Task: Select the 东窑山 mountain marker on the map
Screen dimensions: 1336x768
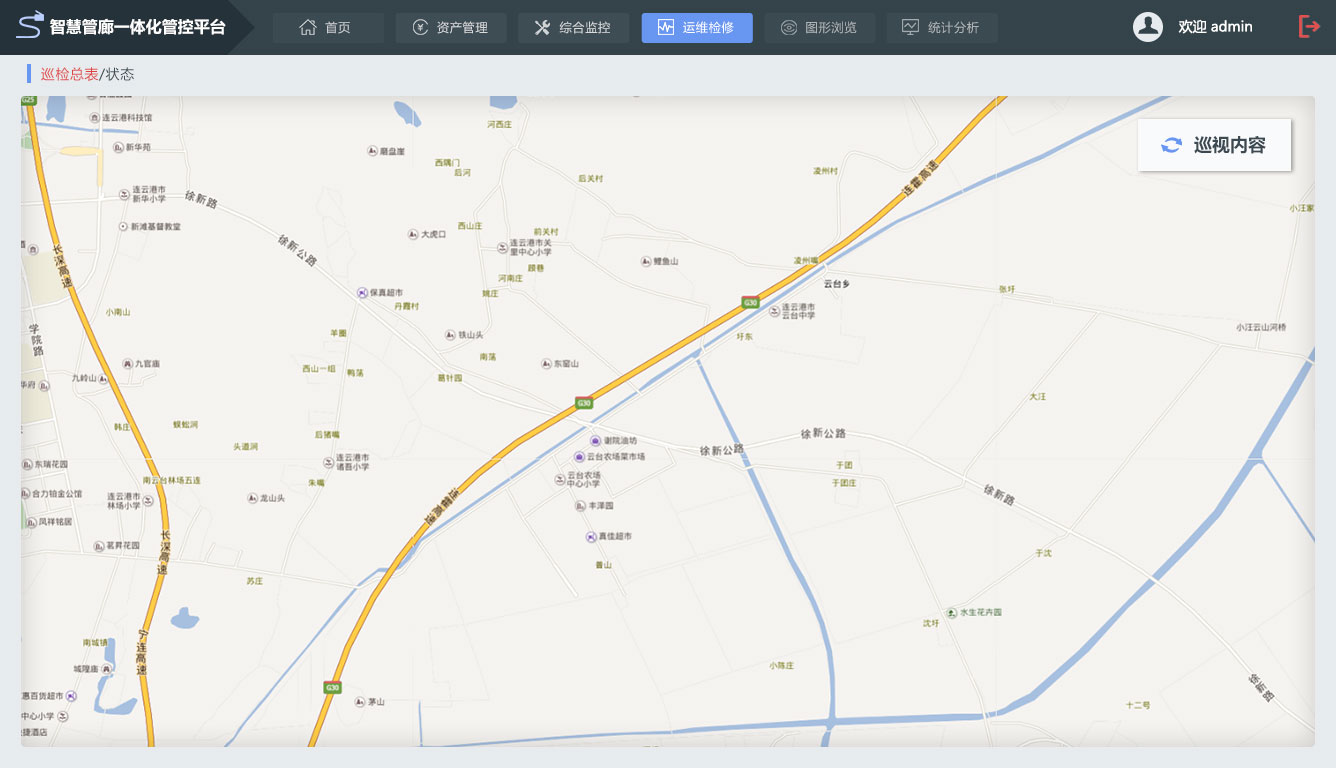Action: tap(546, 364)
